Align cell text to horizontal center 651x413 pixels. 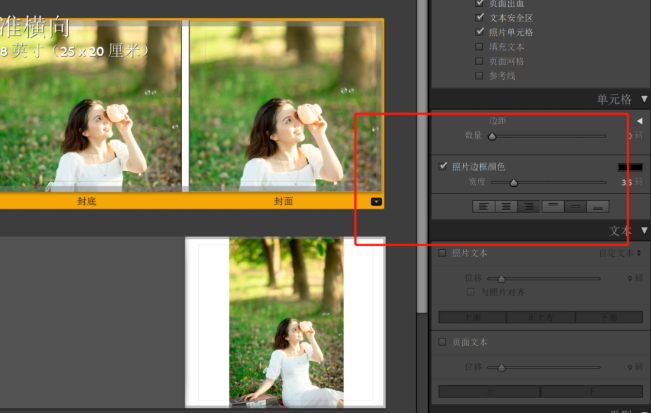[x=506, y=206]
